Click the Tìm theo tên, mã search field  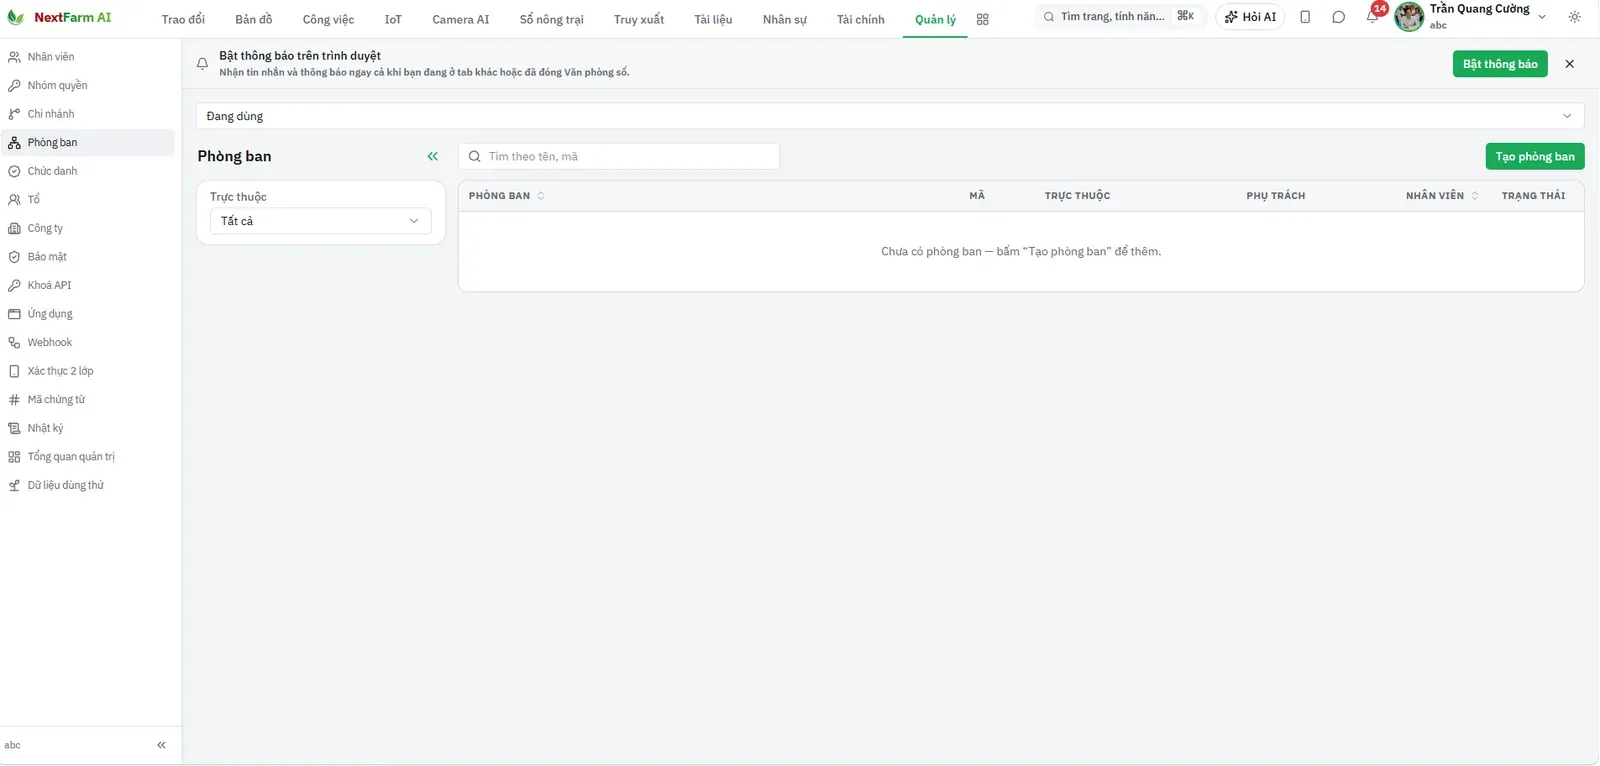(x=619, y=156)
